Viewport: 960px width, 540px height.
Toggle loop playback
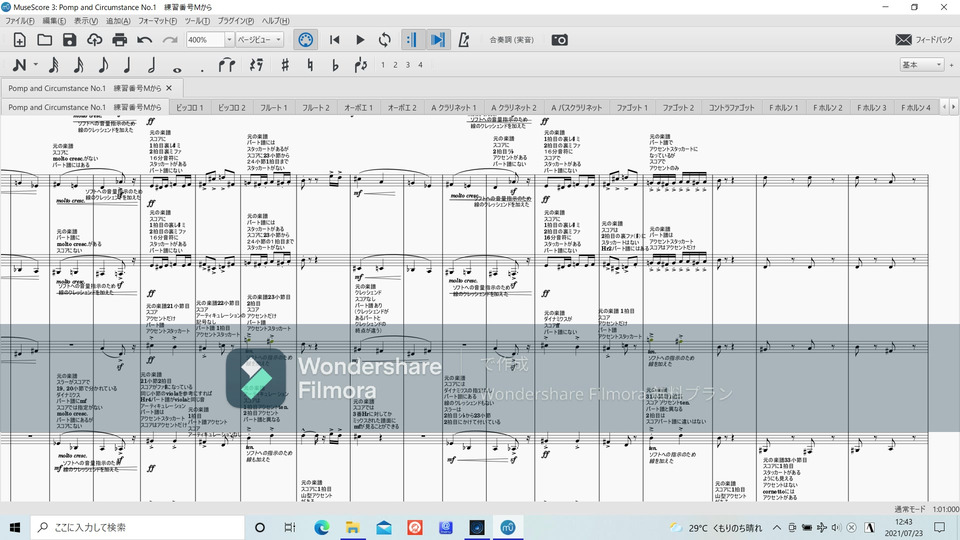pyautogui.click(x=384, y=40)
